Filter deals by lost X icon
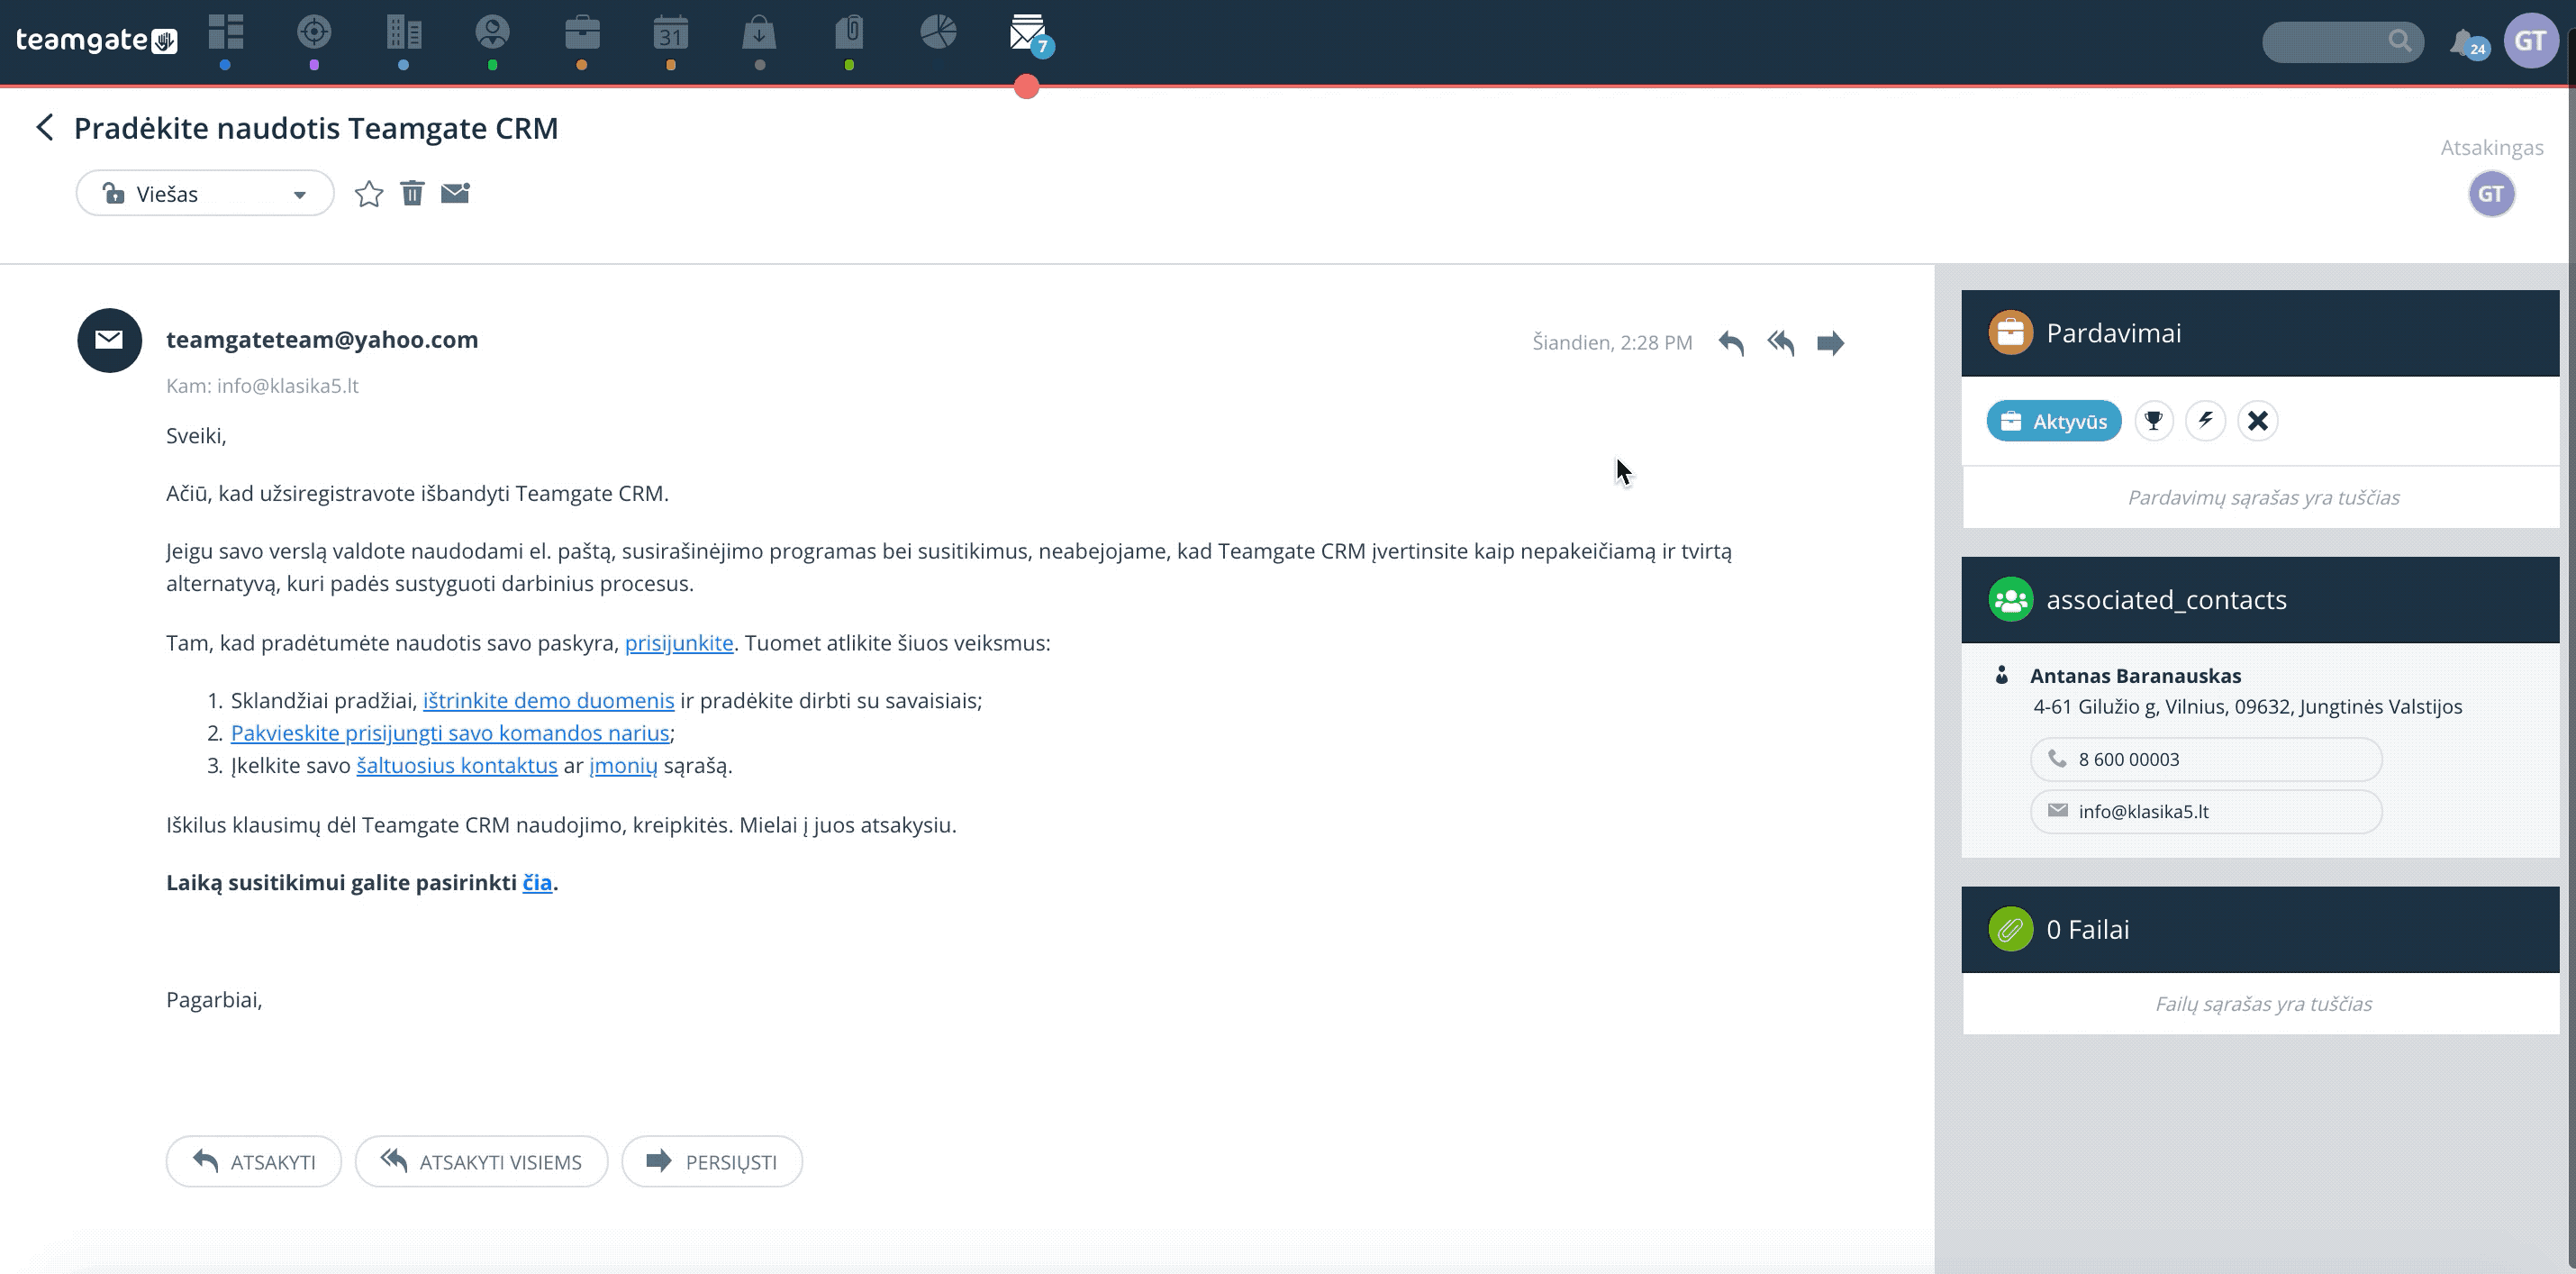Screen dimensions: 2576x1274 [2258, 421]
